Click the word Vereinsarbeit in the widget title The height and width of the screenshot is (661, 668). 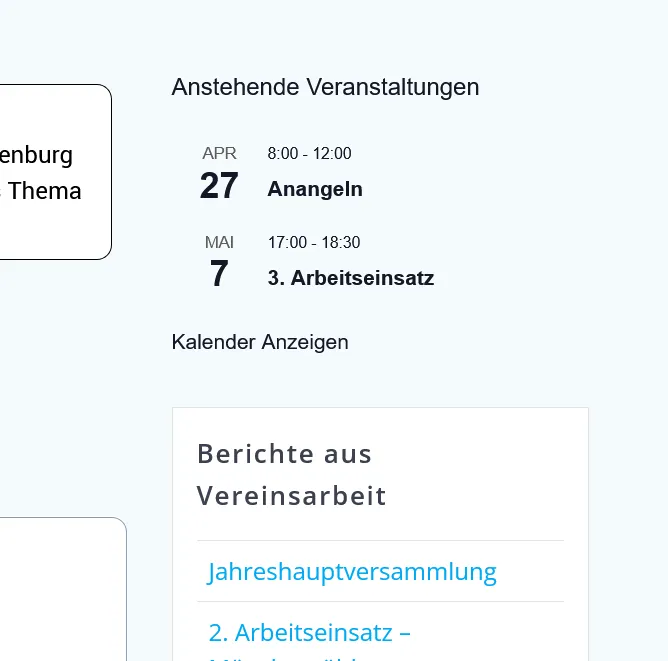point(291,496)
